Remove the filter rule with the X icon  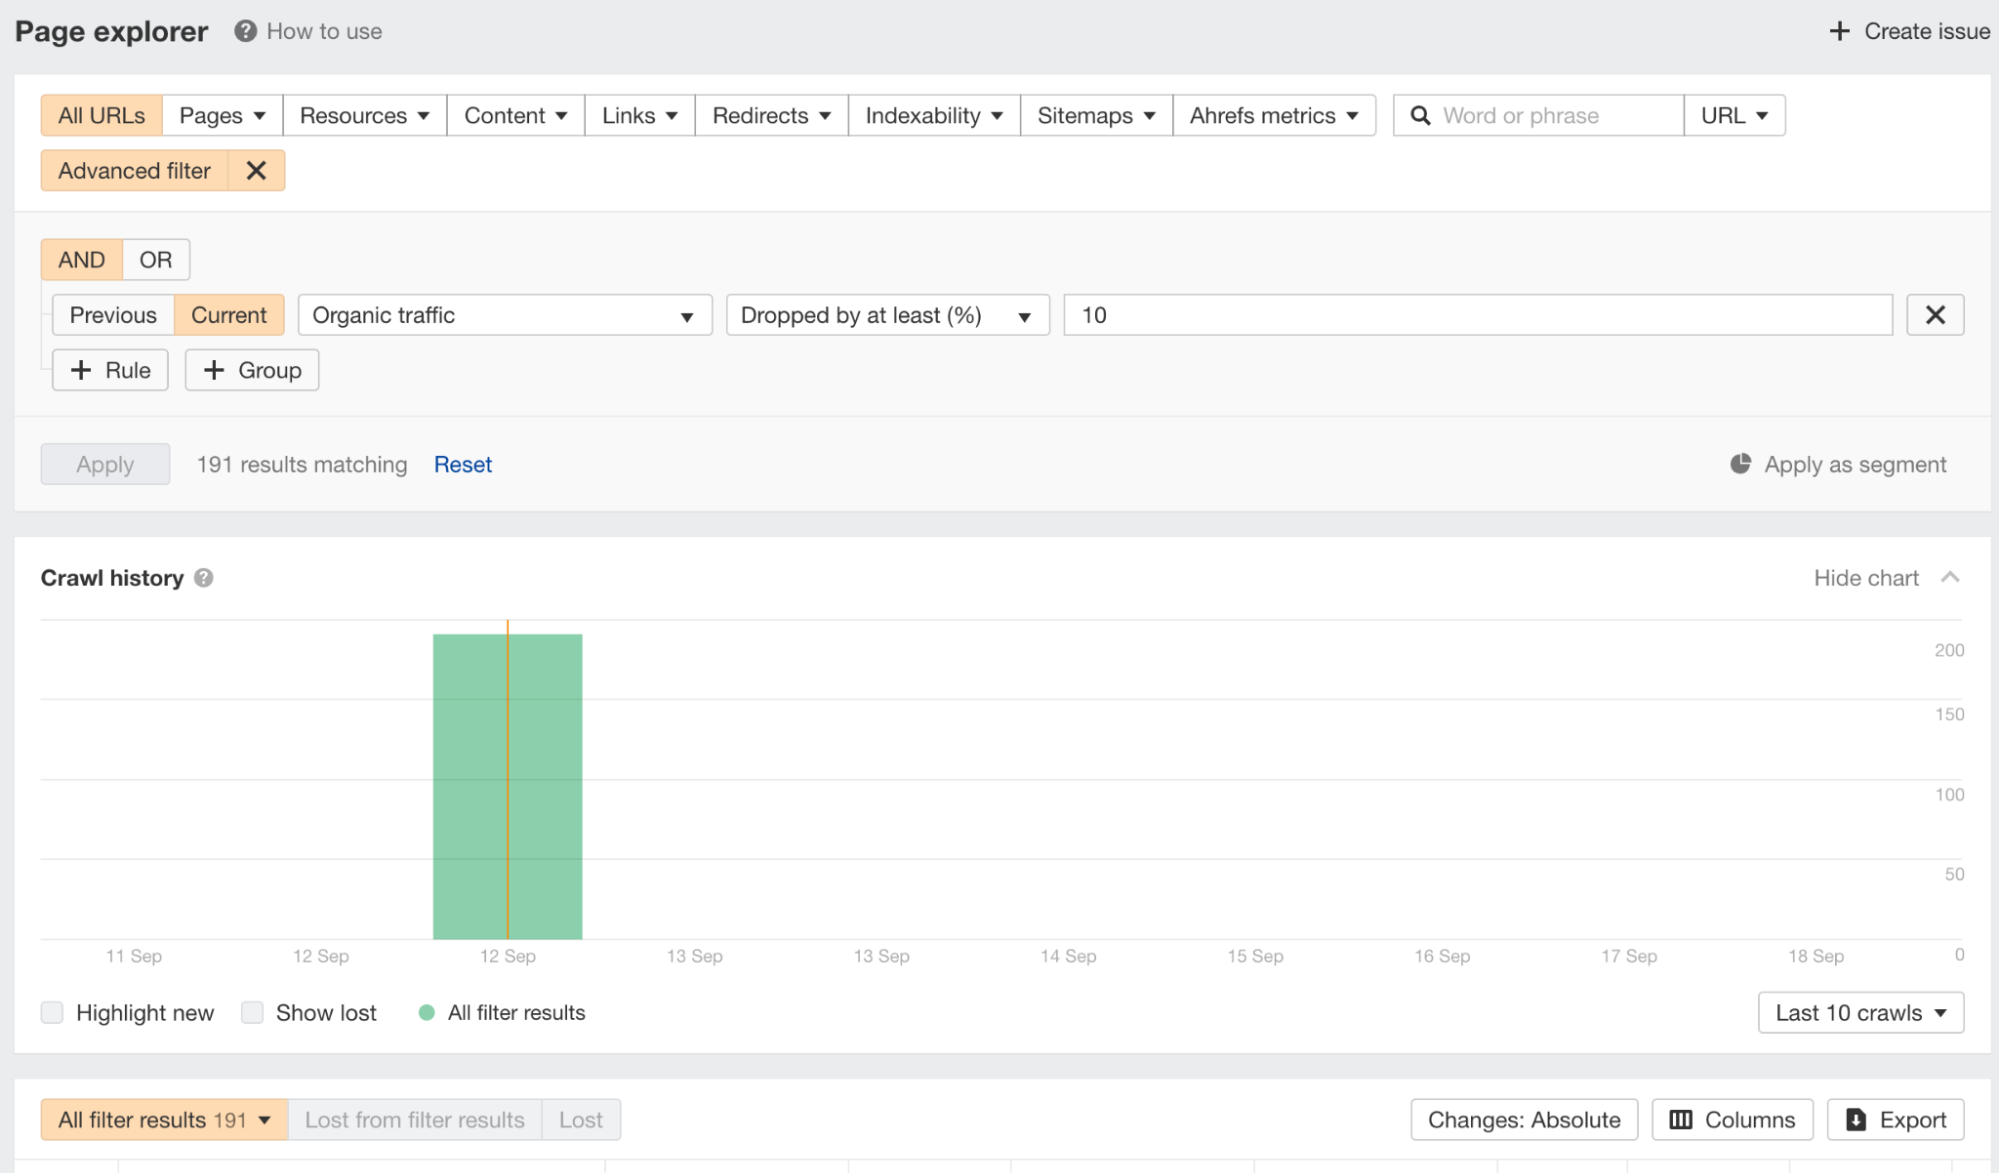coord(1935,314)
